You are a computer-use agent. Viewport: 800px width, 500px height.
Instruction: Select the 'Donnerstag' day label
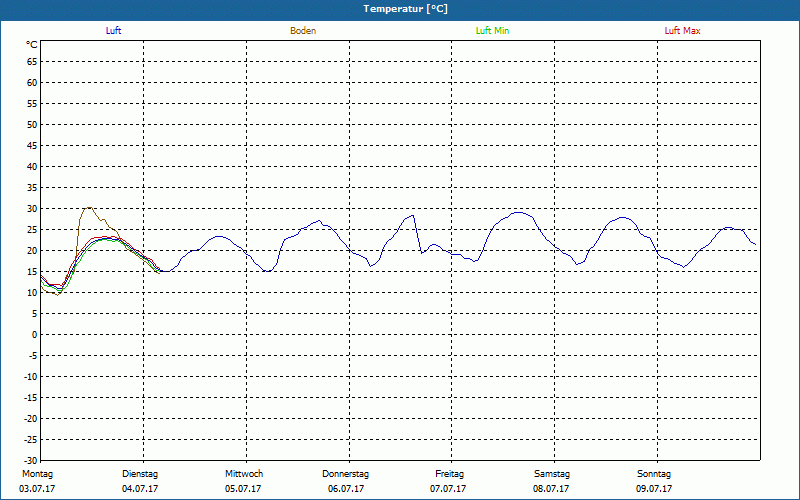point(345,474)
